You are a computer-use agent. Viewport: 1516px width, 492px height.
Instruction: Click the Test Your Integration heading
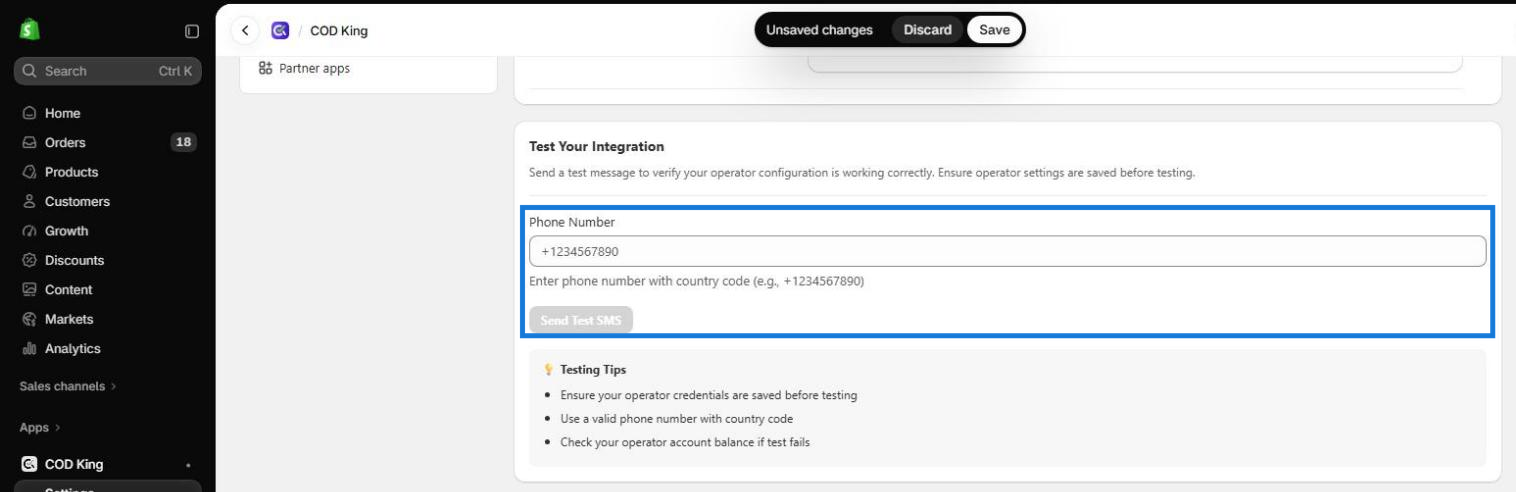coord(596,147)
